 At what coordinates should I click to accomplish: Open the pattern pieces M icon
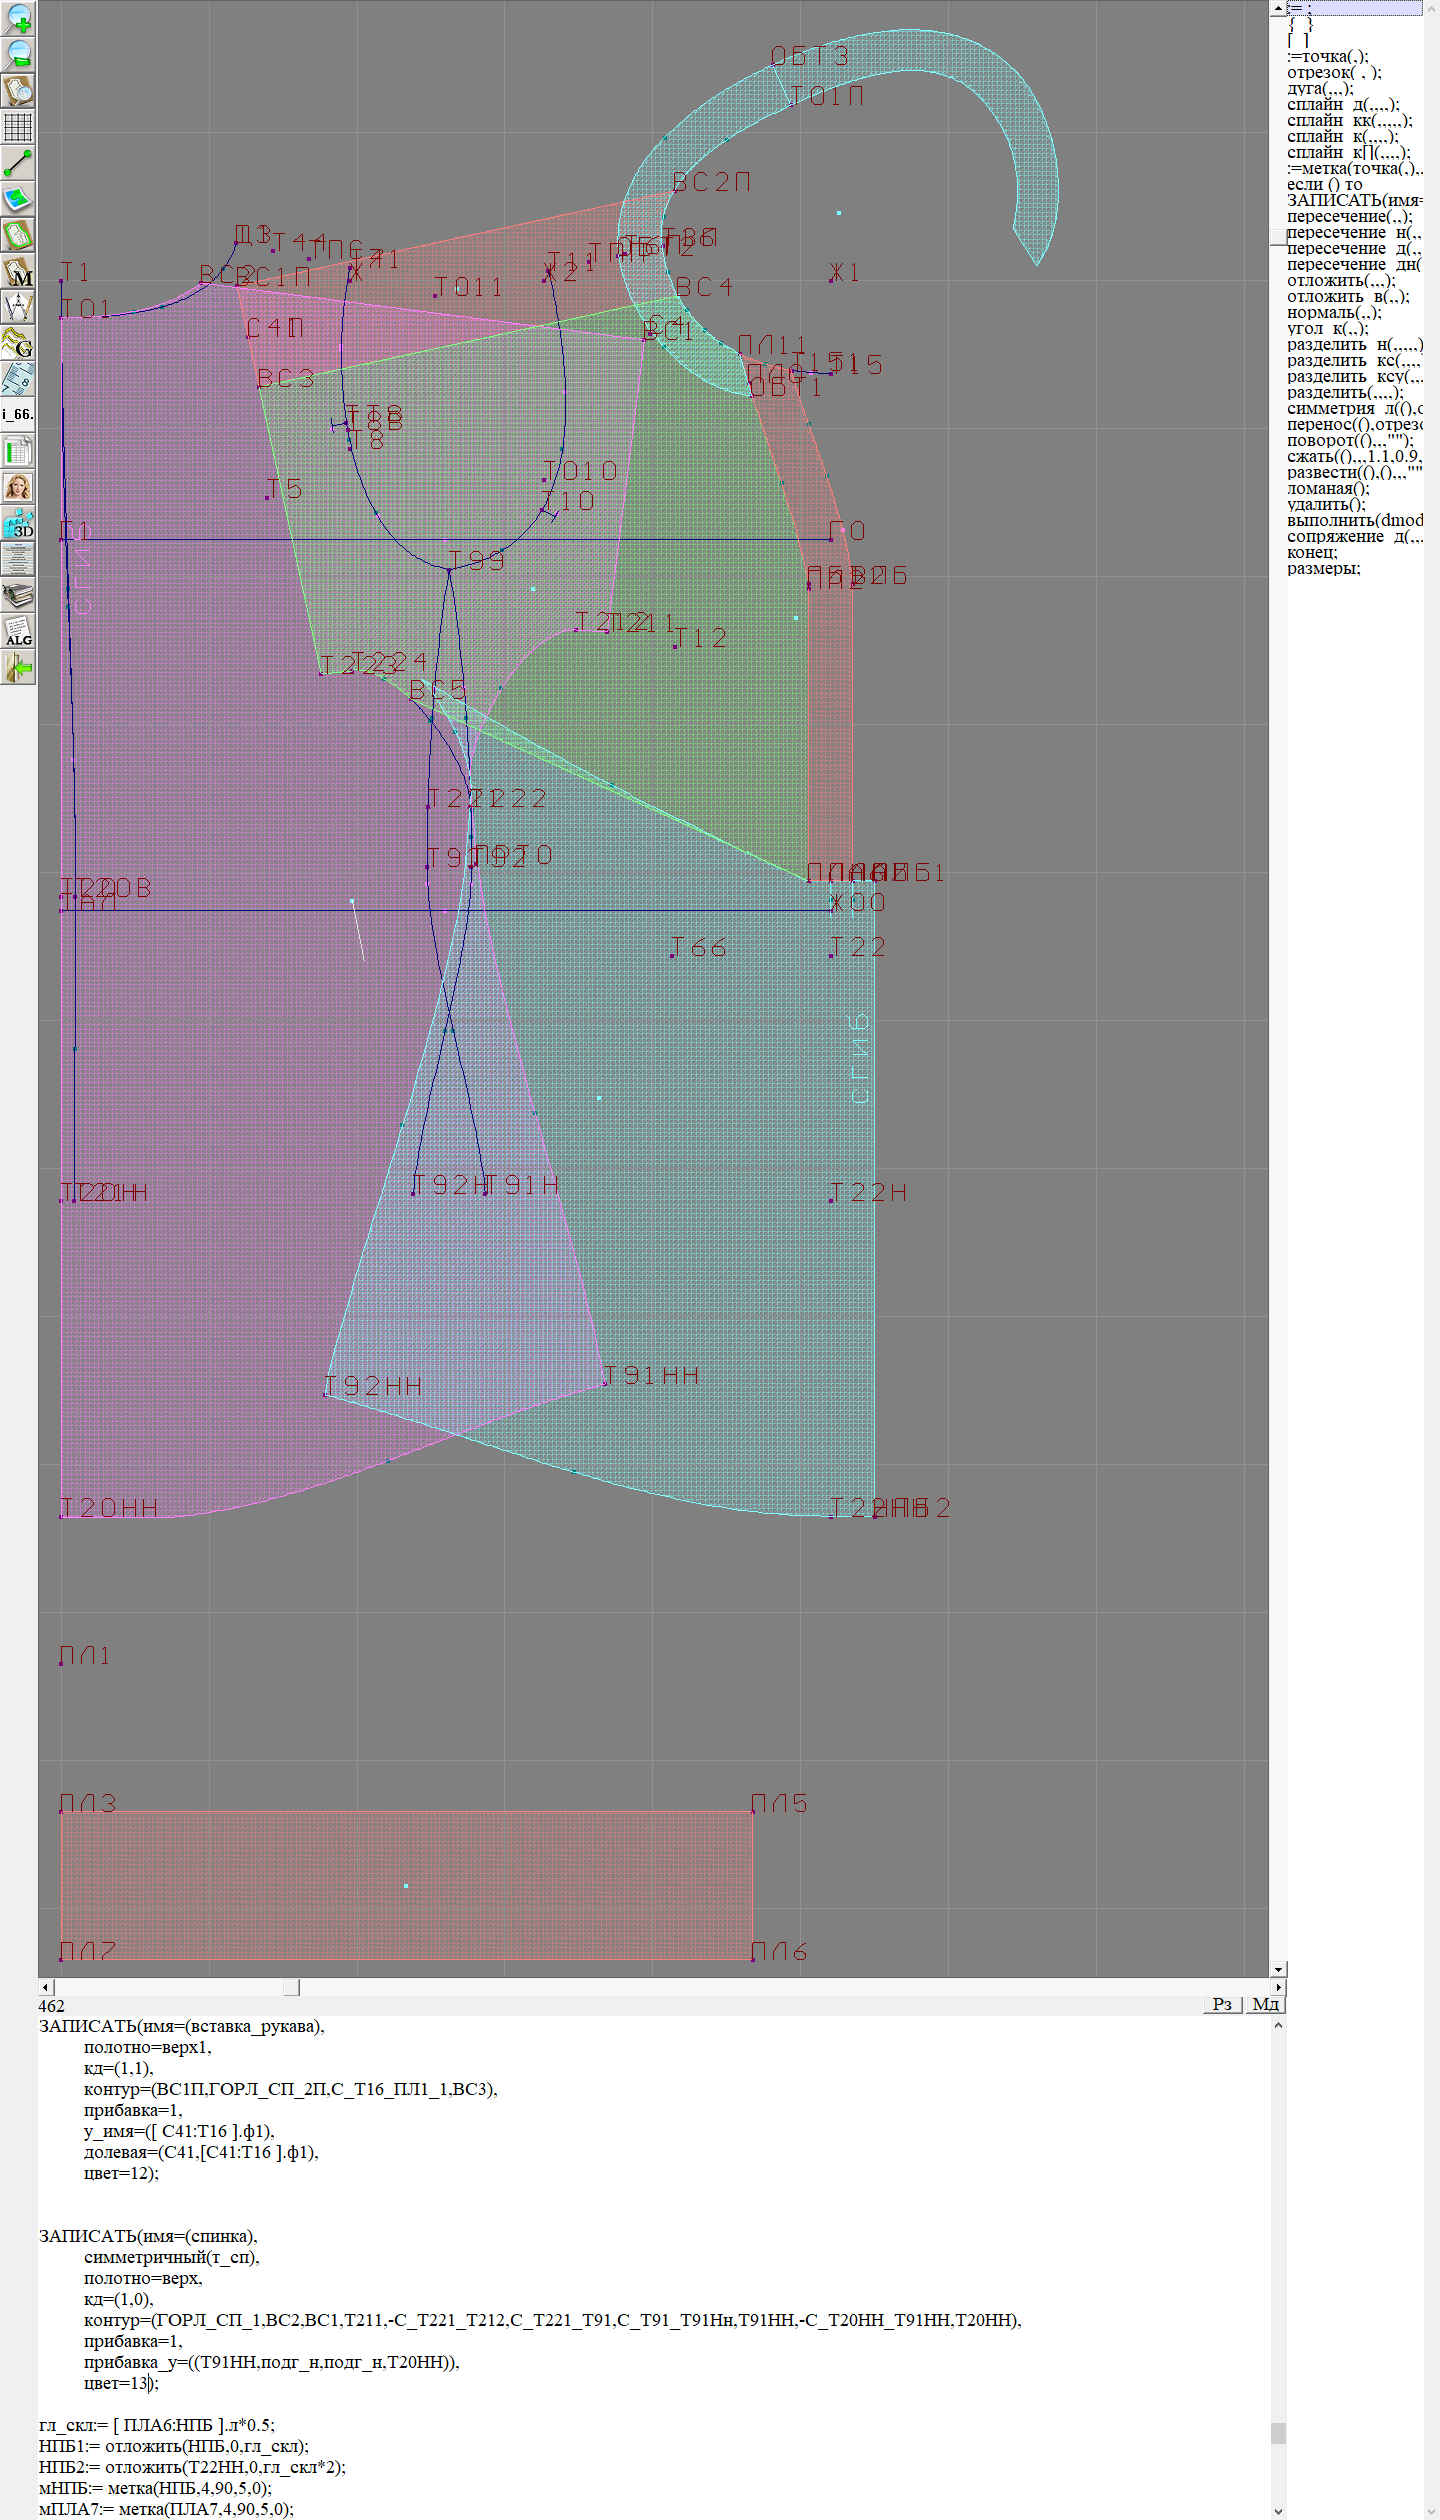[18, 272]
